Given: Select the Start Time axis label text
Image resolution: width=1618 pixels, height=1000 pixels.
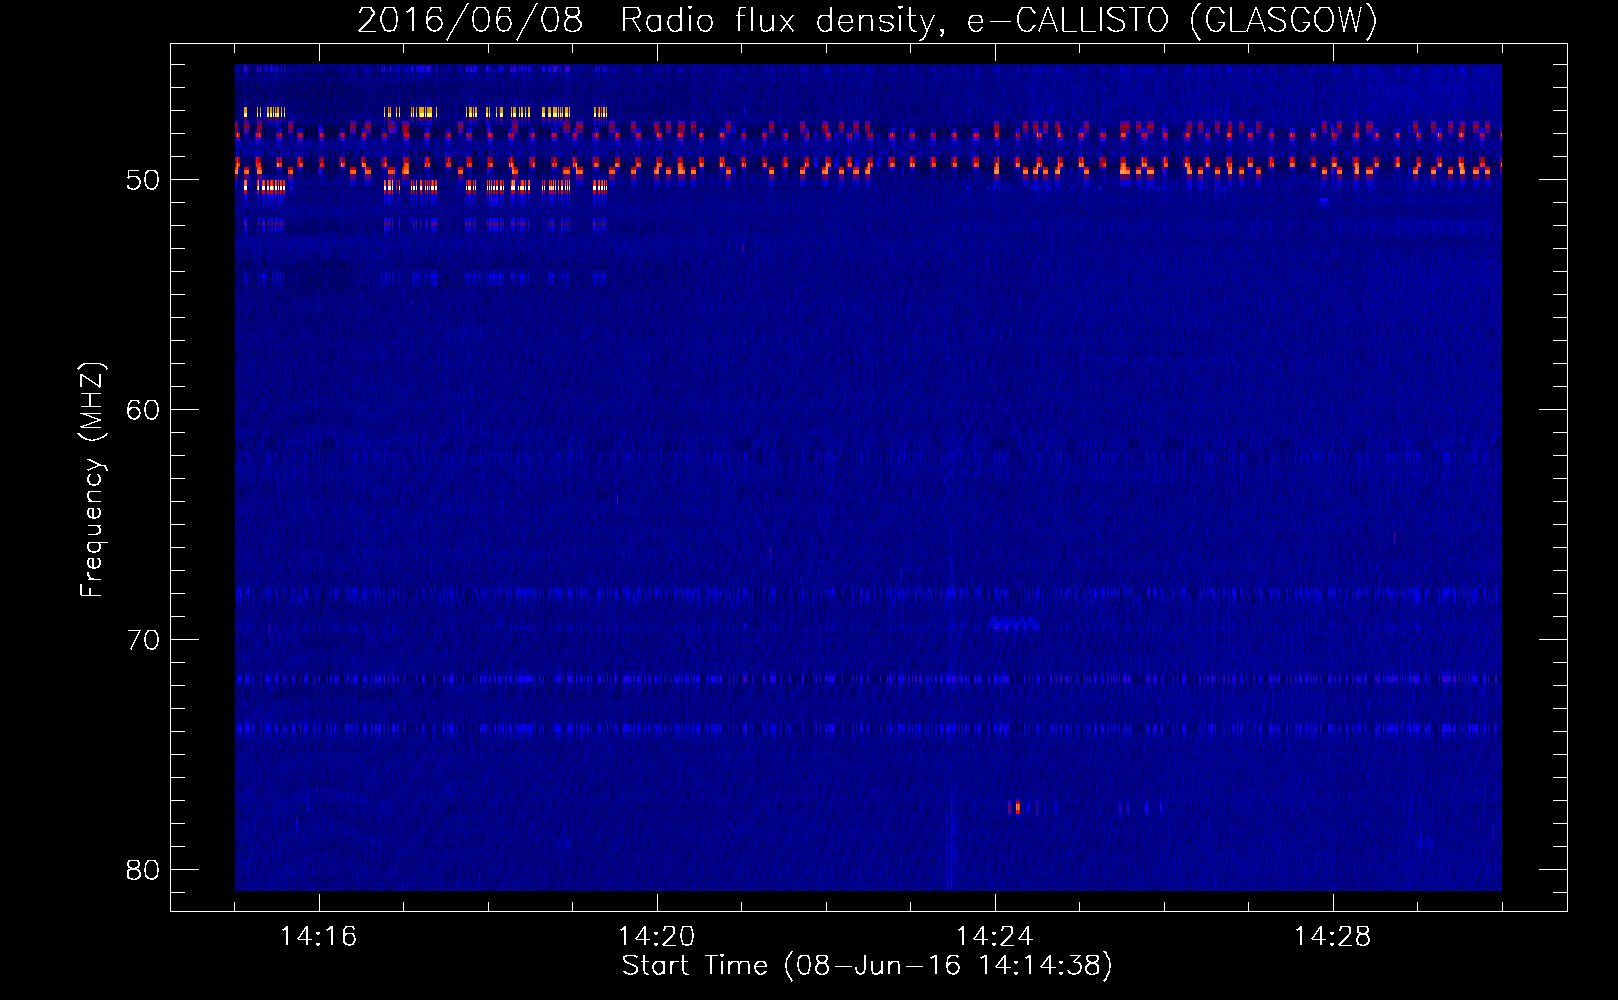Looking at the screenshot, I should pyautogui.click(x=867, y=966).
